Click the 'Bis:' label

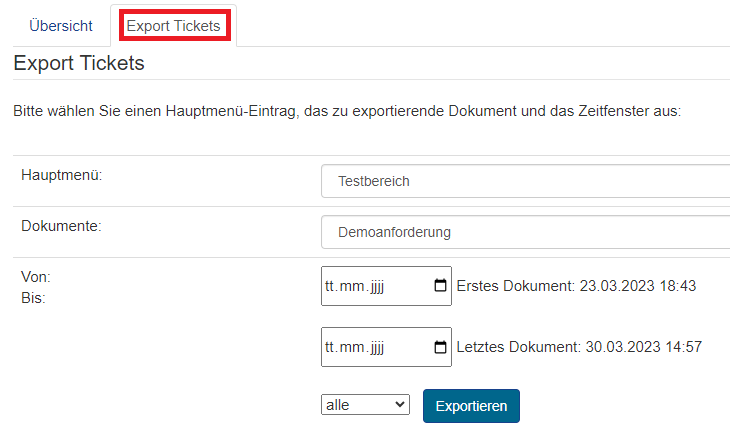click(33, 297)
